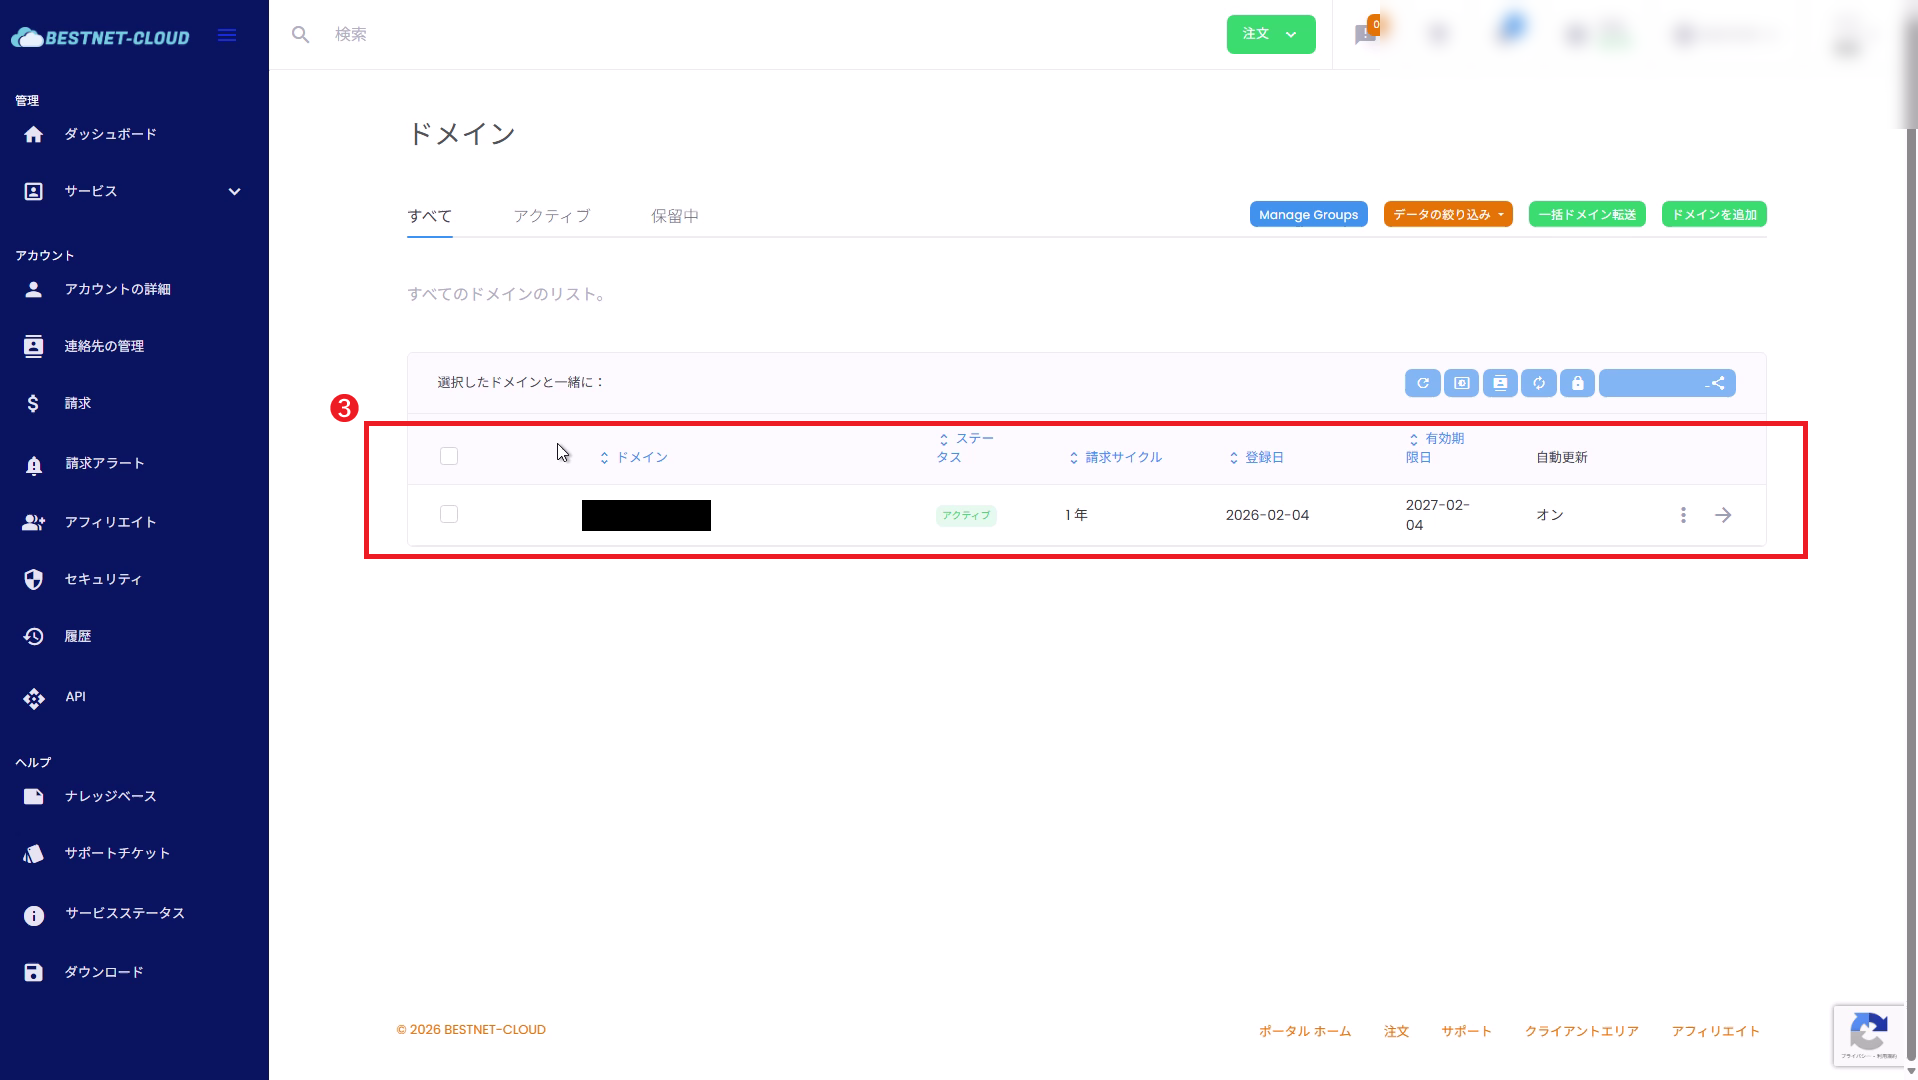The width and height of the screenshot is (1918, 1080).
Task: Click the lock icon in bulk actions
Action: pos(1577,383)
